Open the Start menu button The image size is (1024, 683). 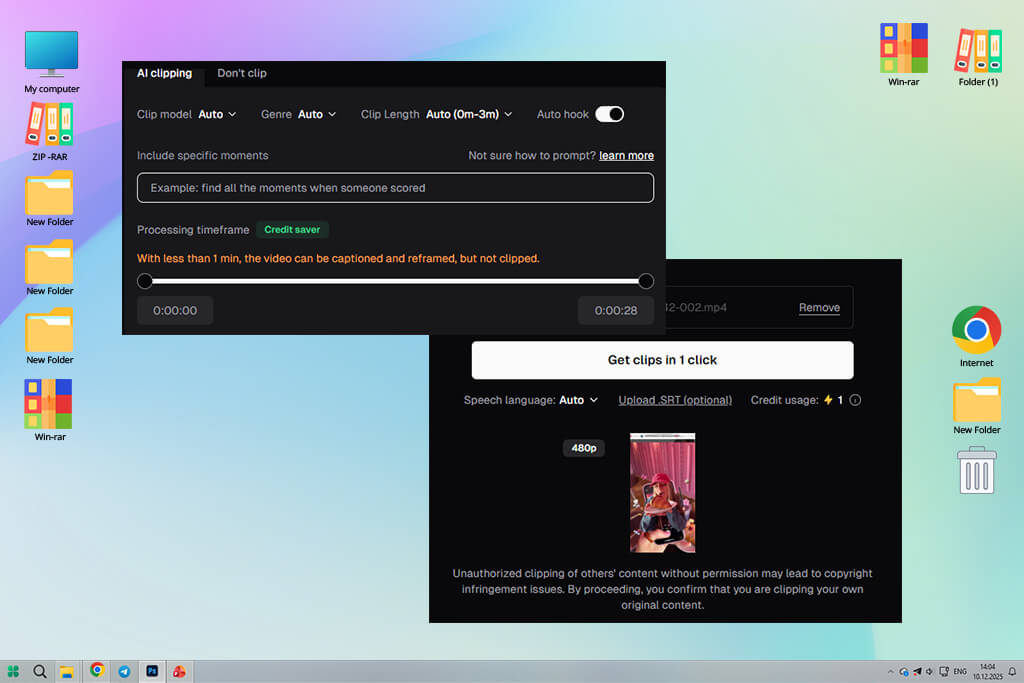13,671
